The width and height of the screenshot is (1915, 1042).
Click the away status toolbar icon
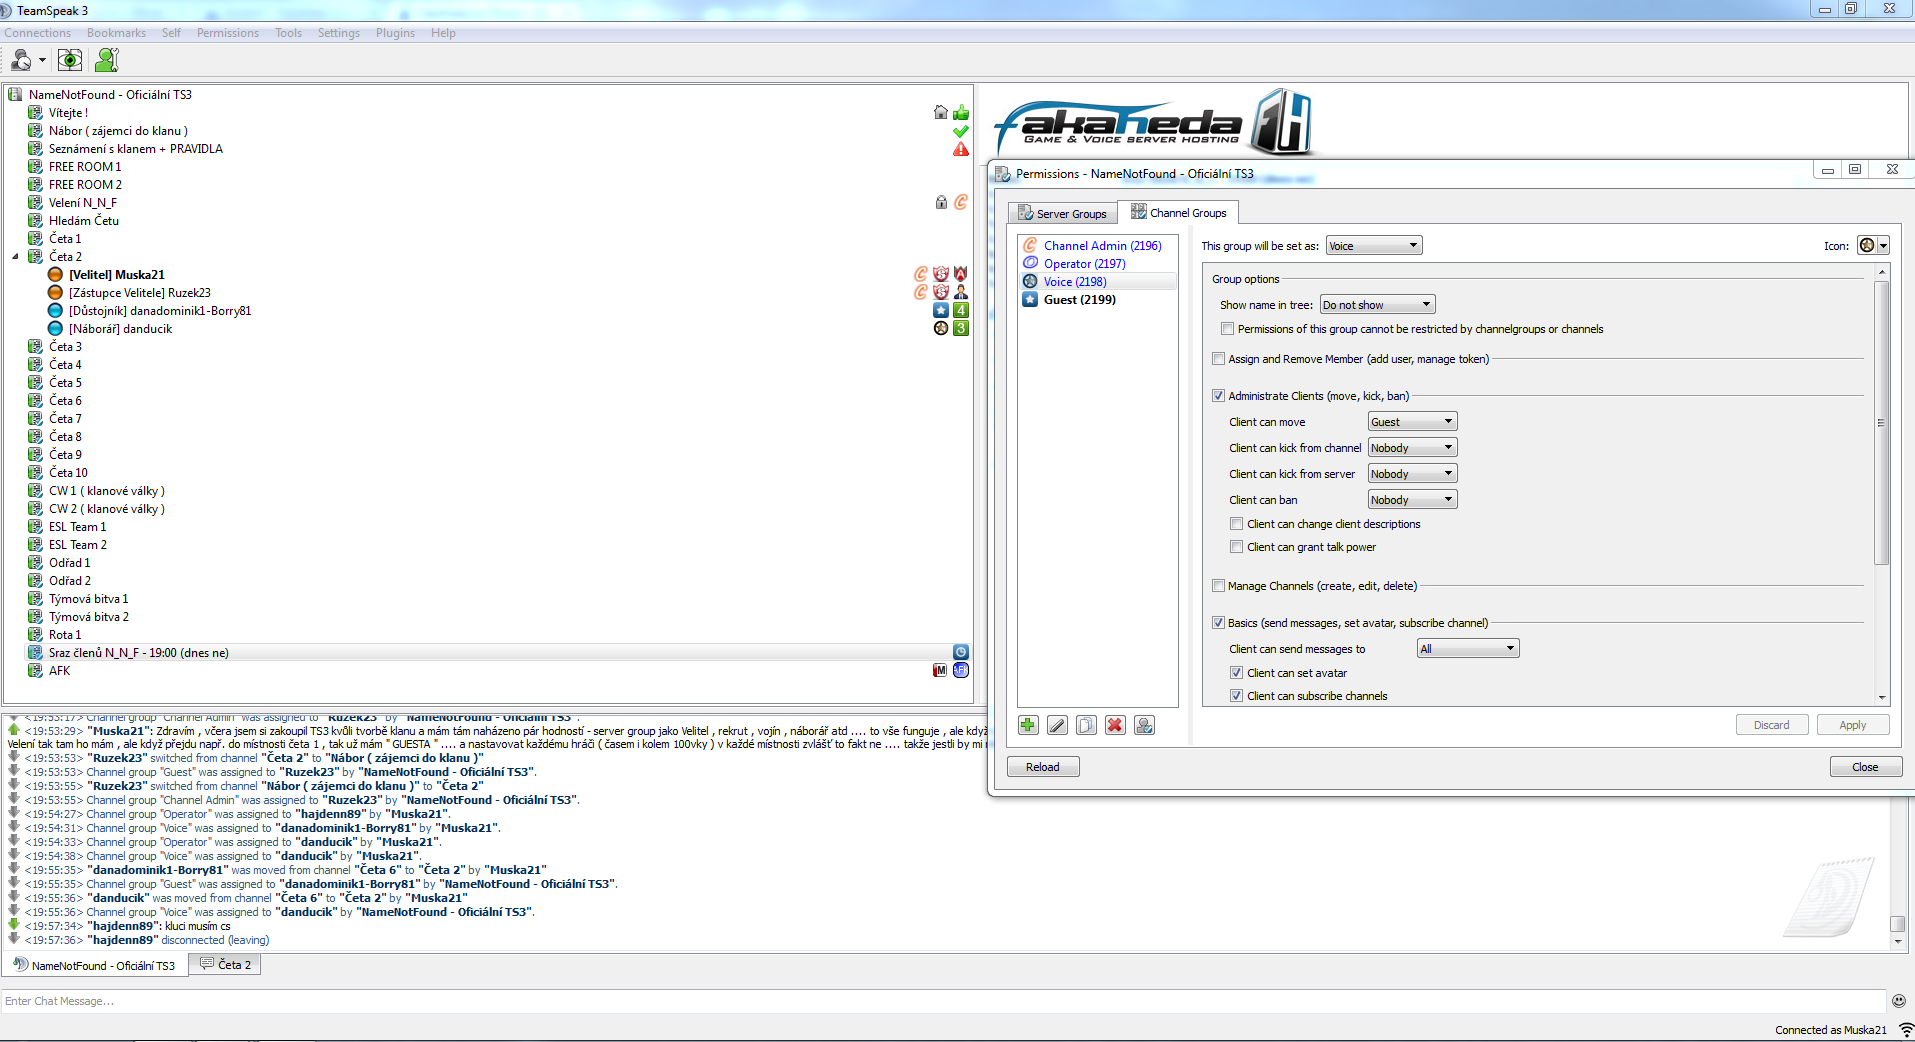(22, 61)
